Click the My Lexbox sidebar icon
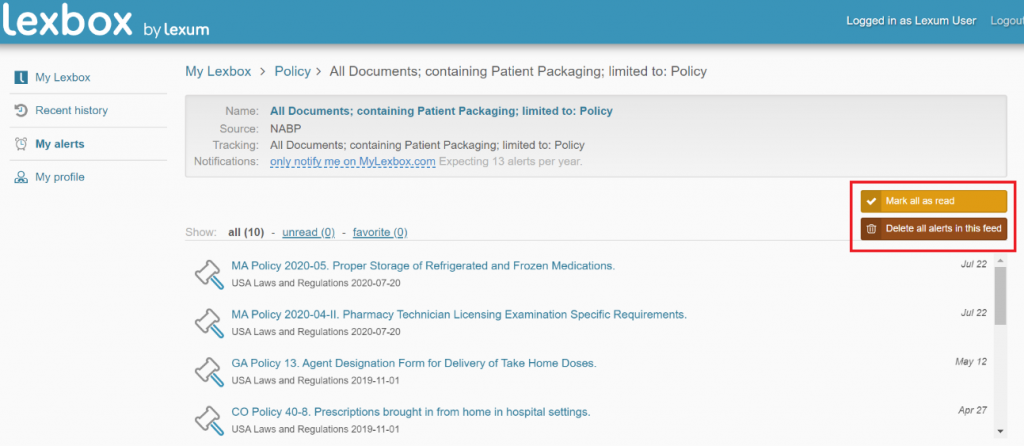The width and height of the screenshot is (1024, 446). point(21,77)
